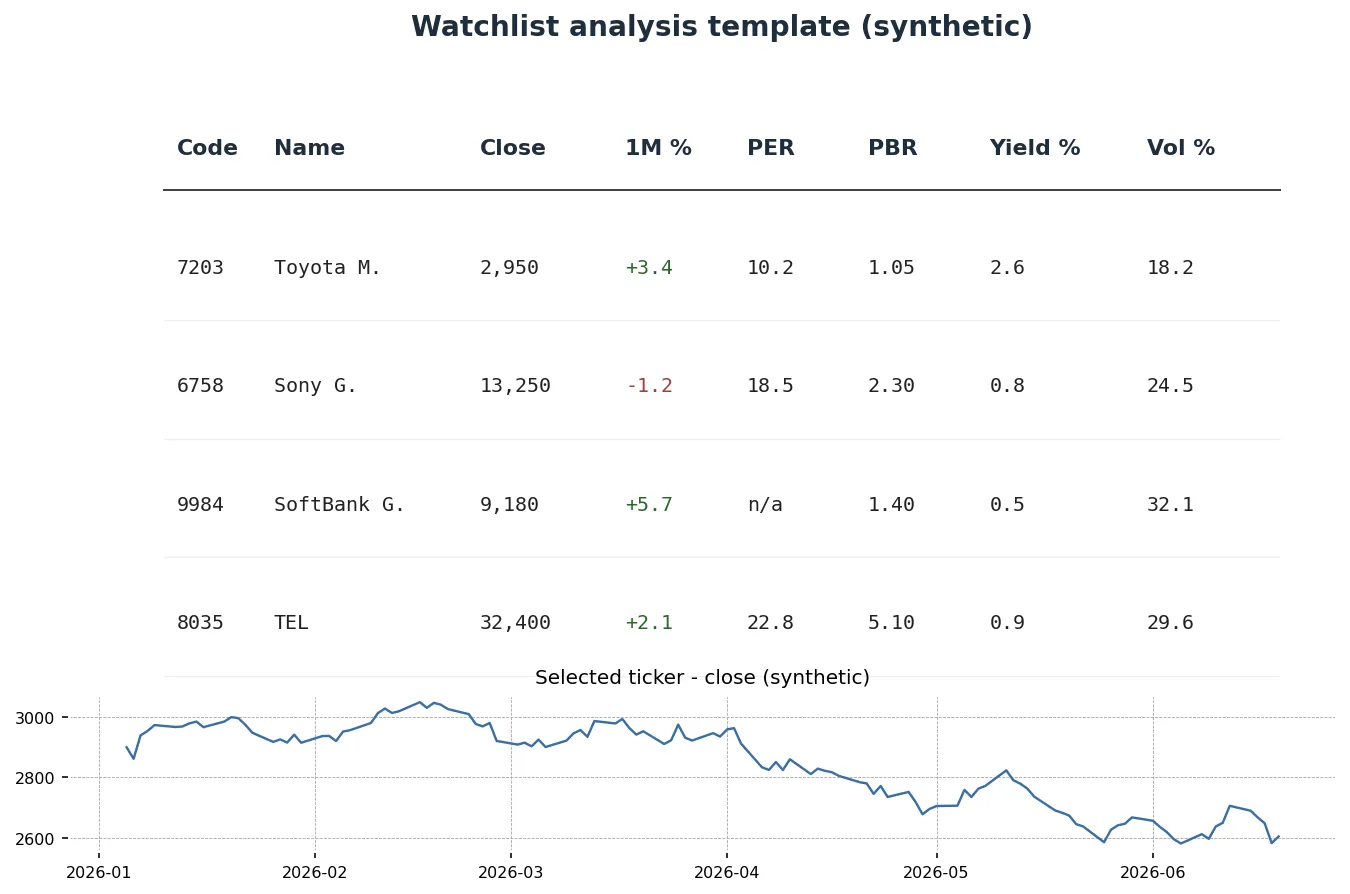This screenshot has width=1350, height=894.
Task: Select the SoftBank G. name cell
Action: (x=339, y=505)
